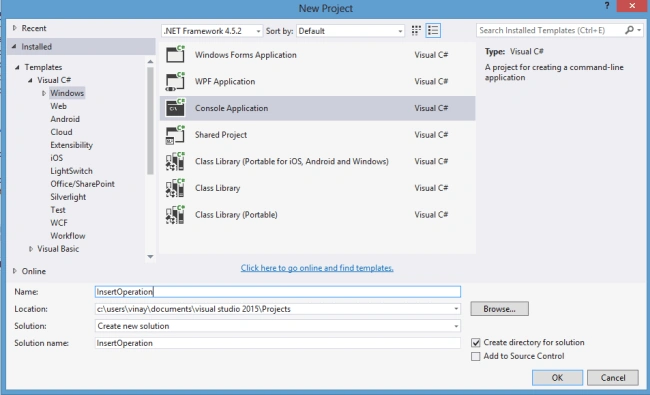Collapse the Visual C# tree node
The image size is (650, 395).
click(30, 80)
